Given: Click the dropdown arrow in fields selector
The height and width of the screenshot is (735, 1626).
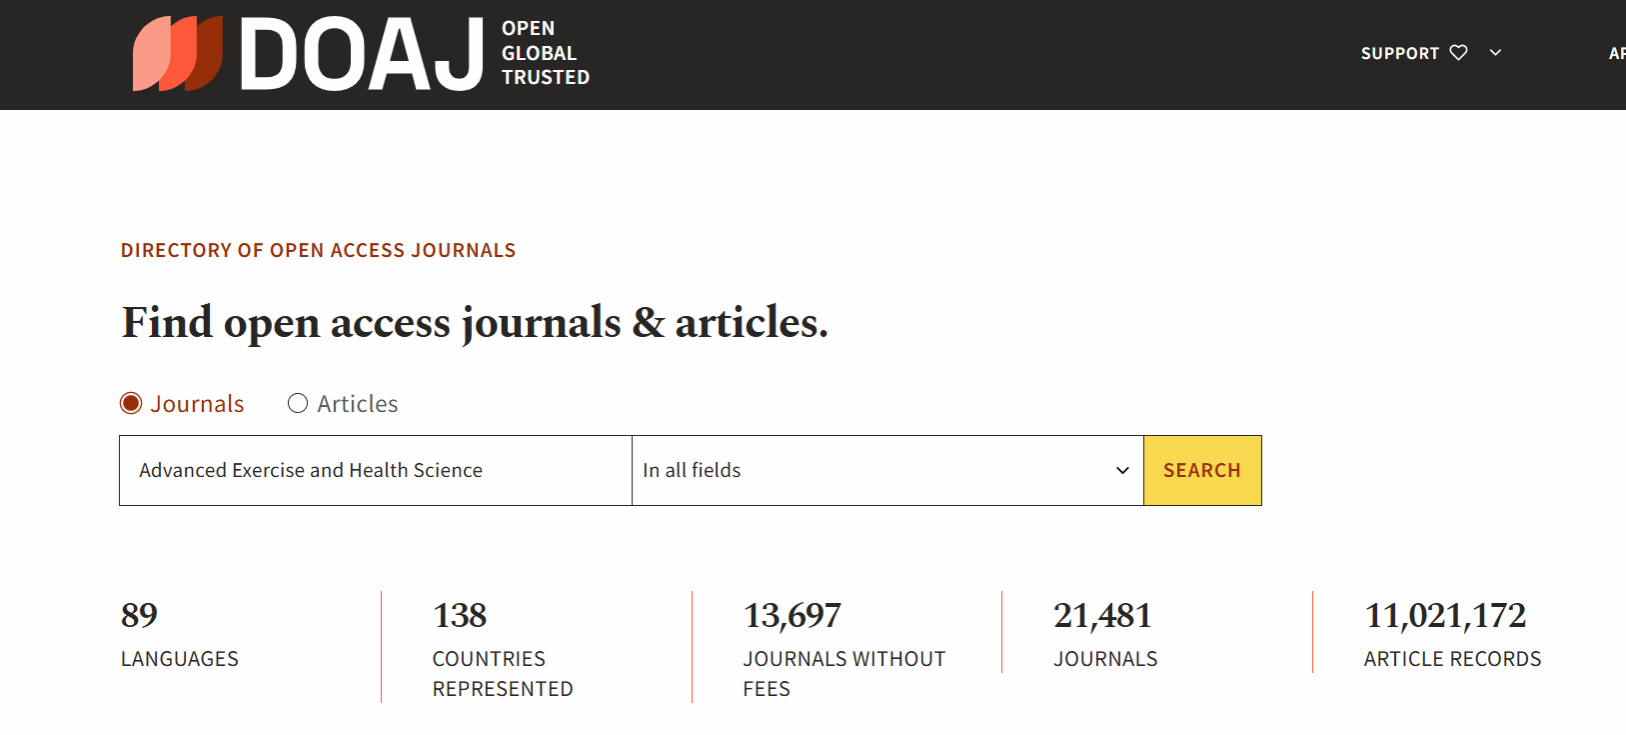Looking at the screenshot, I should click(x=1122, y=470).
